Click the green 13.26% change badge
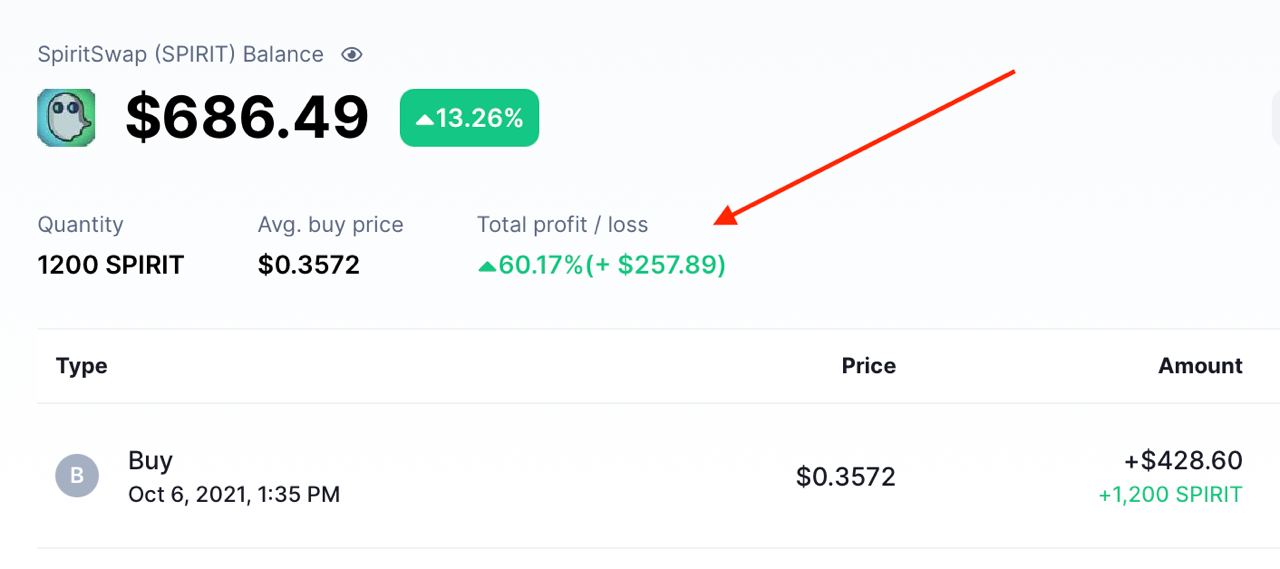This screenshot has width=1280, height=569. click(469, 118)
